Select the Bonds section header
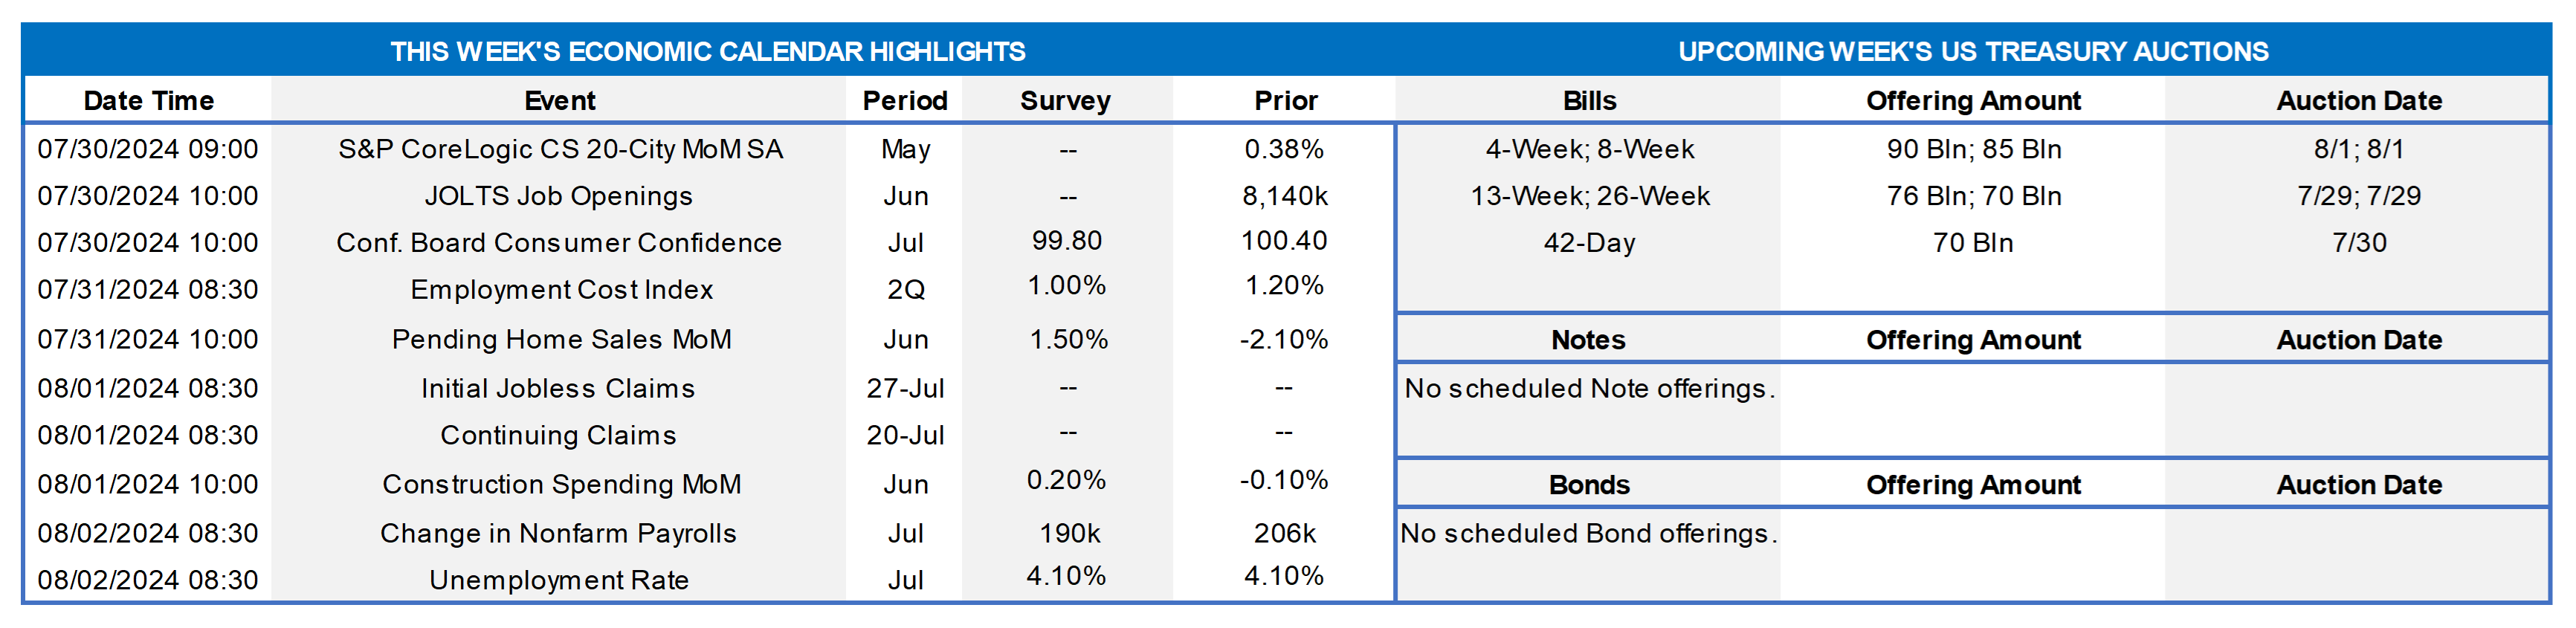The width and height of the screenshot is (2576, 628). [x=1589, y=485]
